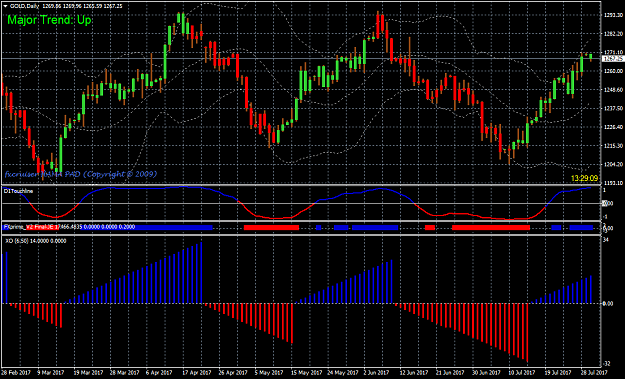The height and width of the screenshot is (379, 625).
Task: Click the 1237.50 price axis label
Action: point(614,108)
